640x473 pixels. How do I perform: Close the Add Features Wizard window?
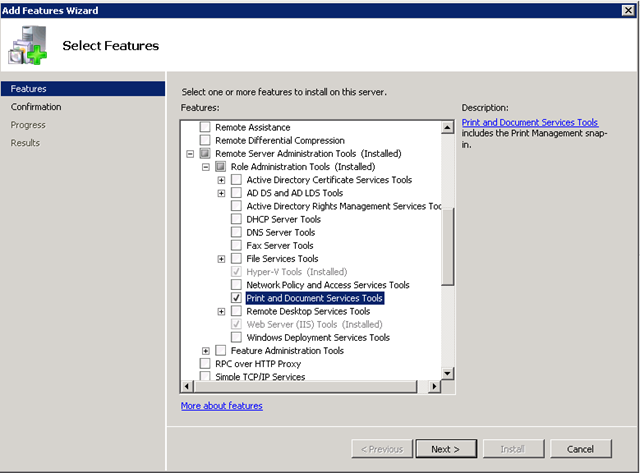(x=627, y=9)
